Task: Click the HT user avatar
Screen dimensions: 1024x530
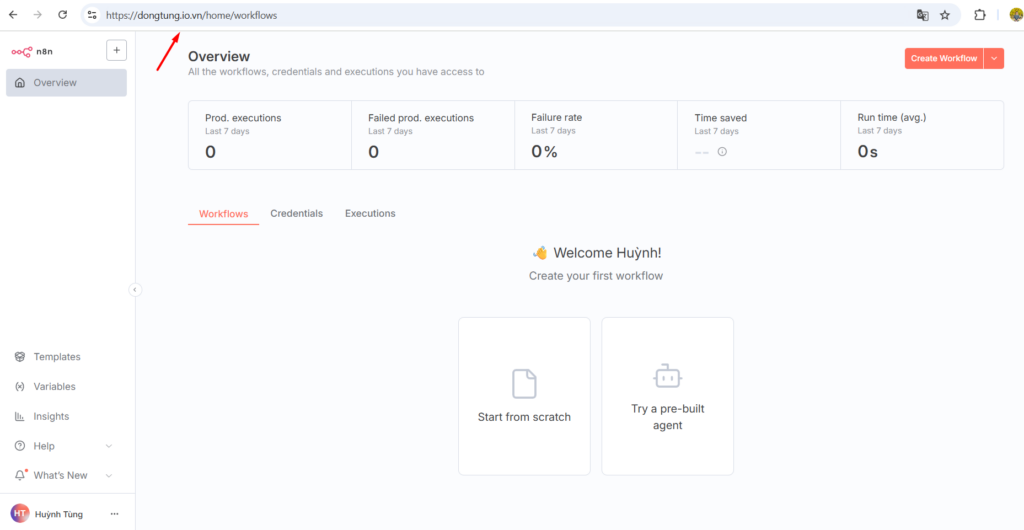Action: tap(20, 514)
